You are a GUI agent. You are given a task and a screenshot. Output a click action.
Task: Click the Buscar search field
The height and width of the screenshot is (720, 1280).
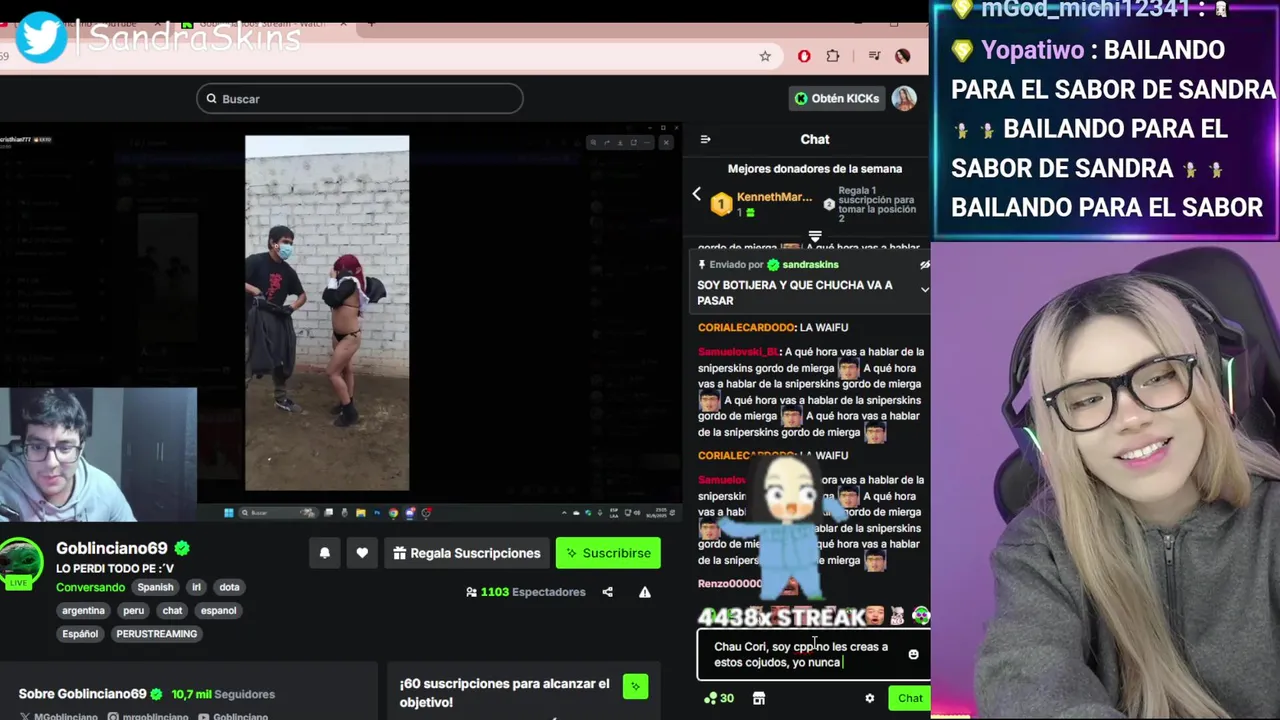360,99
